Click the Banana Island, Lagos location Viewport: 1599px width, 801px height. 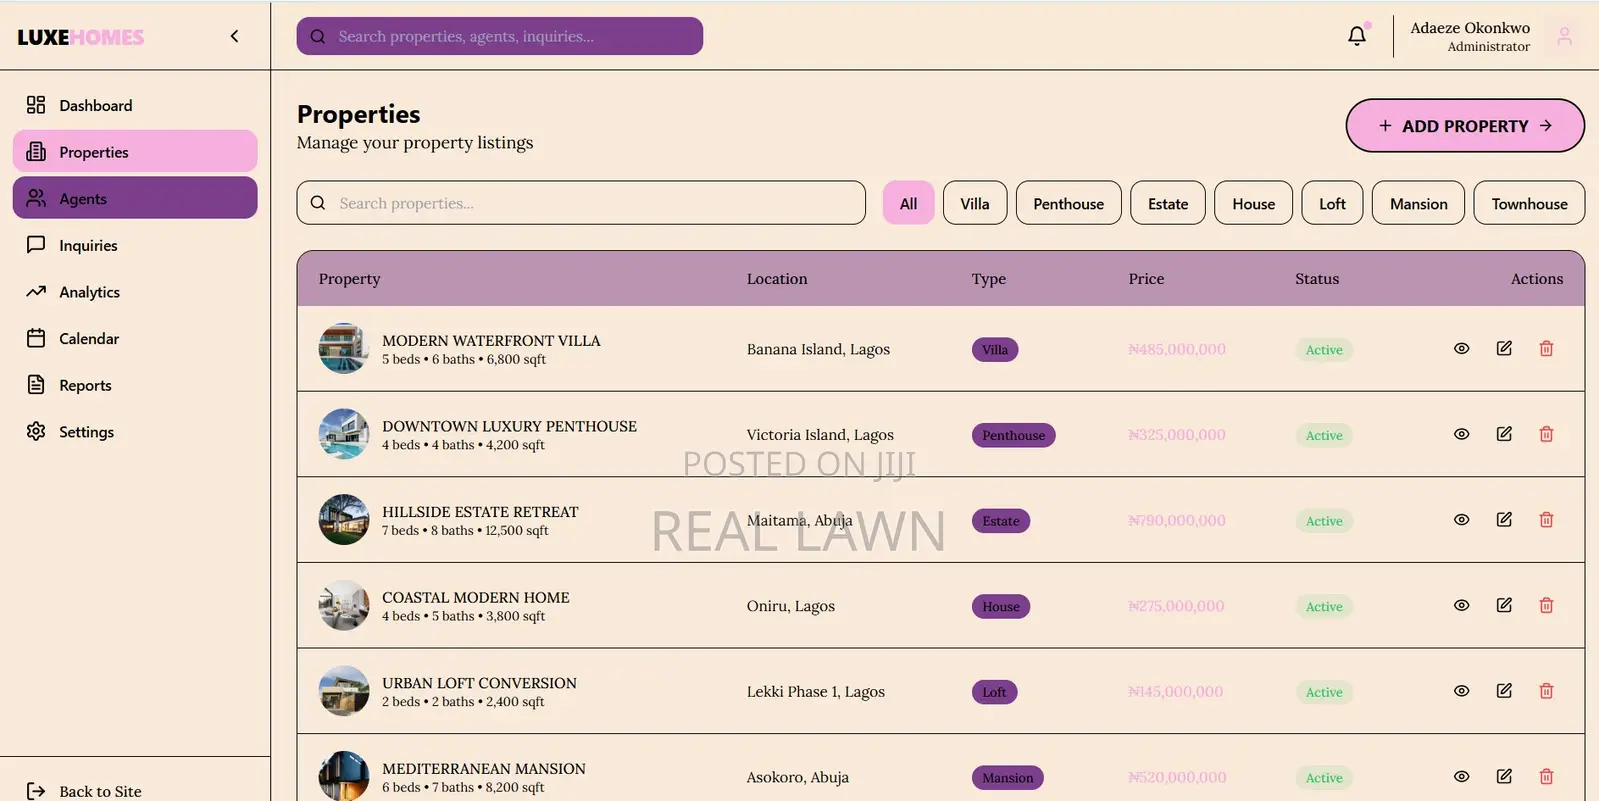pyautogui.click(x=818, y=349)
